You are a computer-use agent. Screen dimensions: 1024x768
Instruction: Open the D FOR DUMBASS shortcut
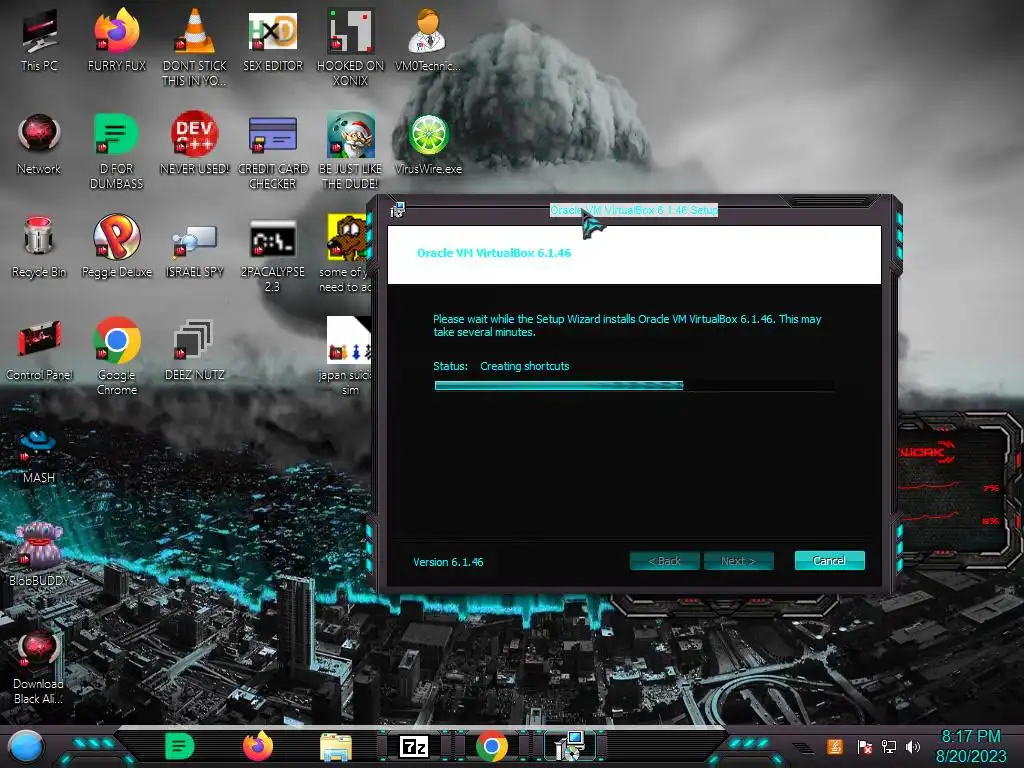click(116, 150)
